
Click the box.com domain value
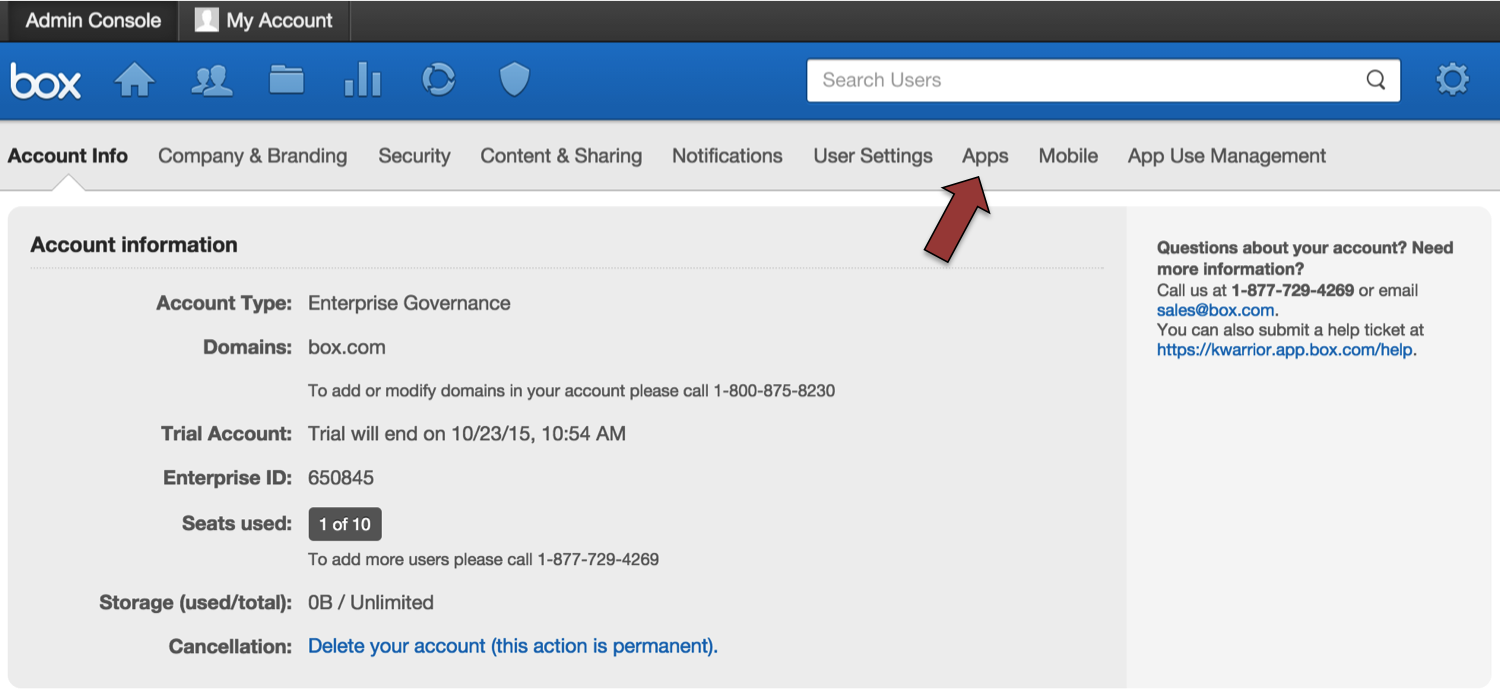(347, 348)
